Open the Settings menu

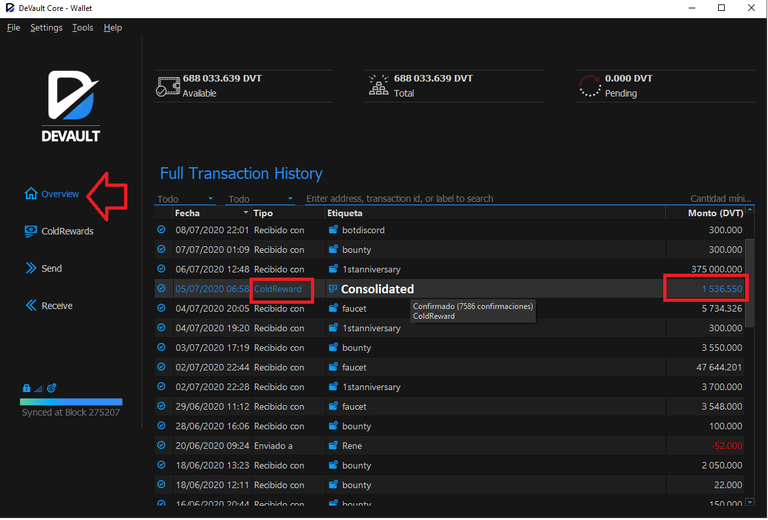tap(46, 28)
